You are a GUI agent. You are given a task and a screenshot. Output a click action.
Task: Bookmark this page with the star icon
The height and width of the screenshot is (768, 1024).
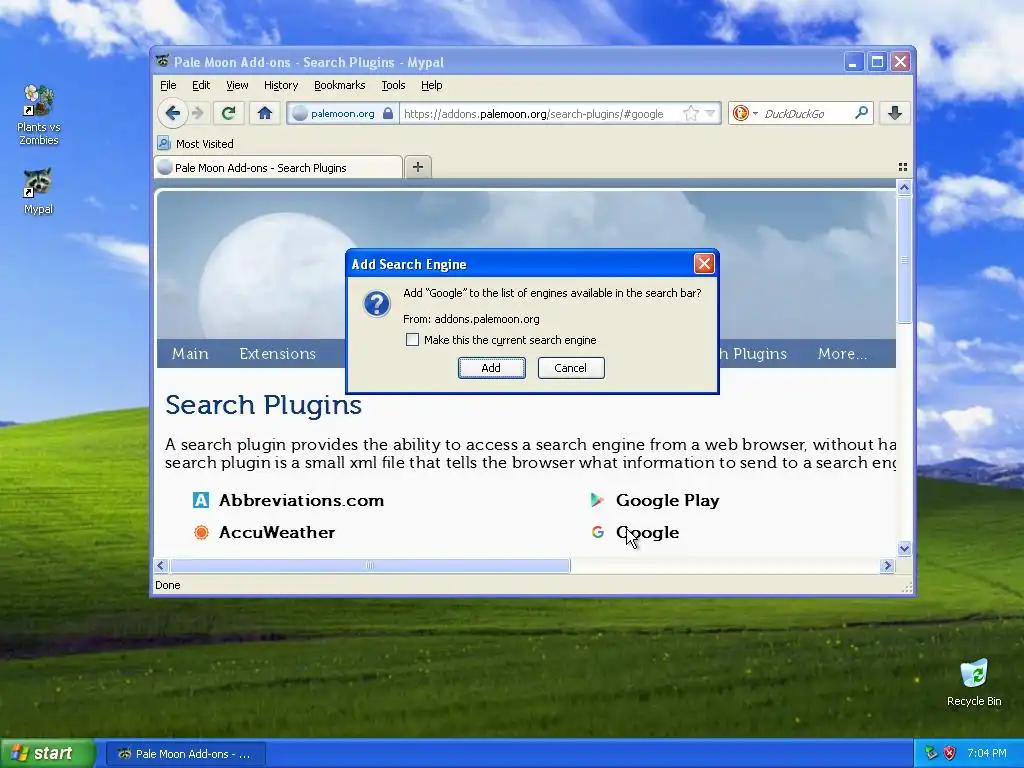pos(690,113)
